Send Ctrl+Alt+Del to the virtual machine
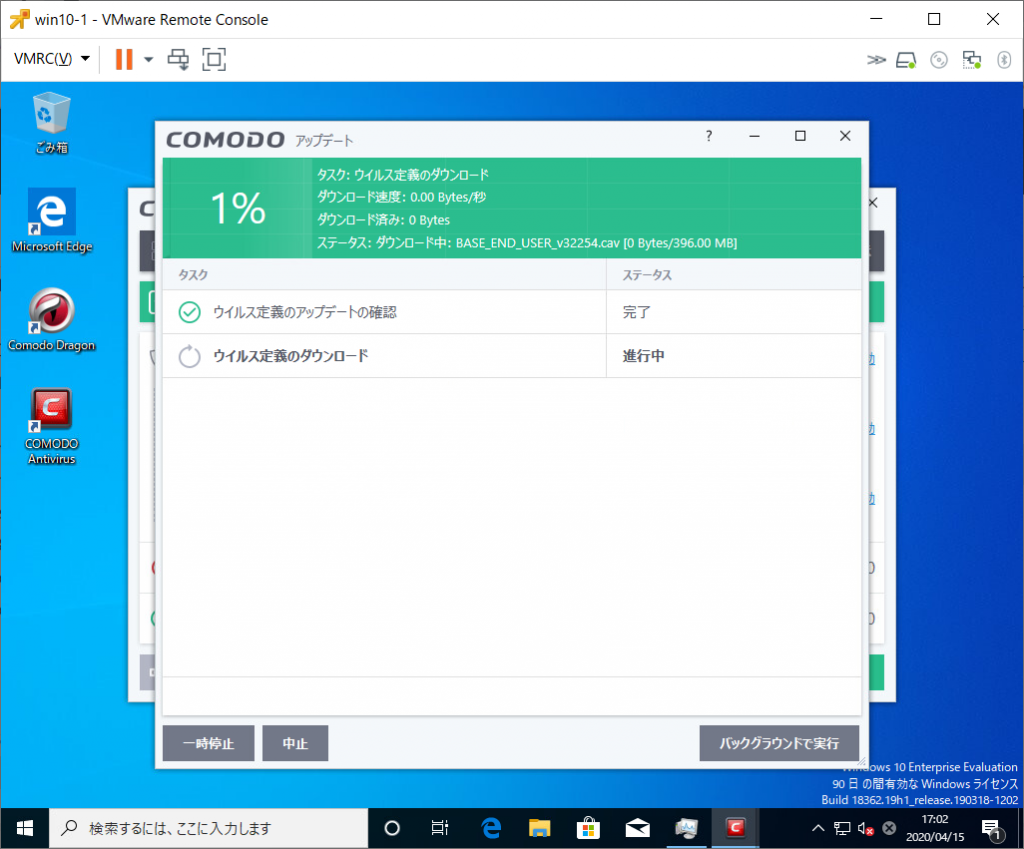Viewport: 1024px width, 849px height. [x=178, y=59]
